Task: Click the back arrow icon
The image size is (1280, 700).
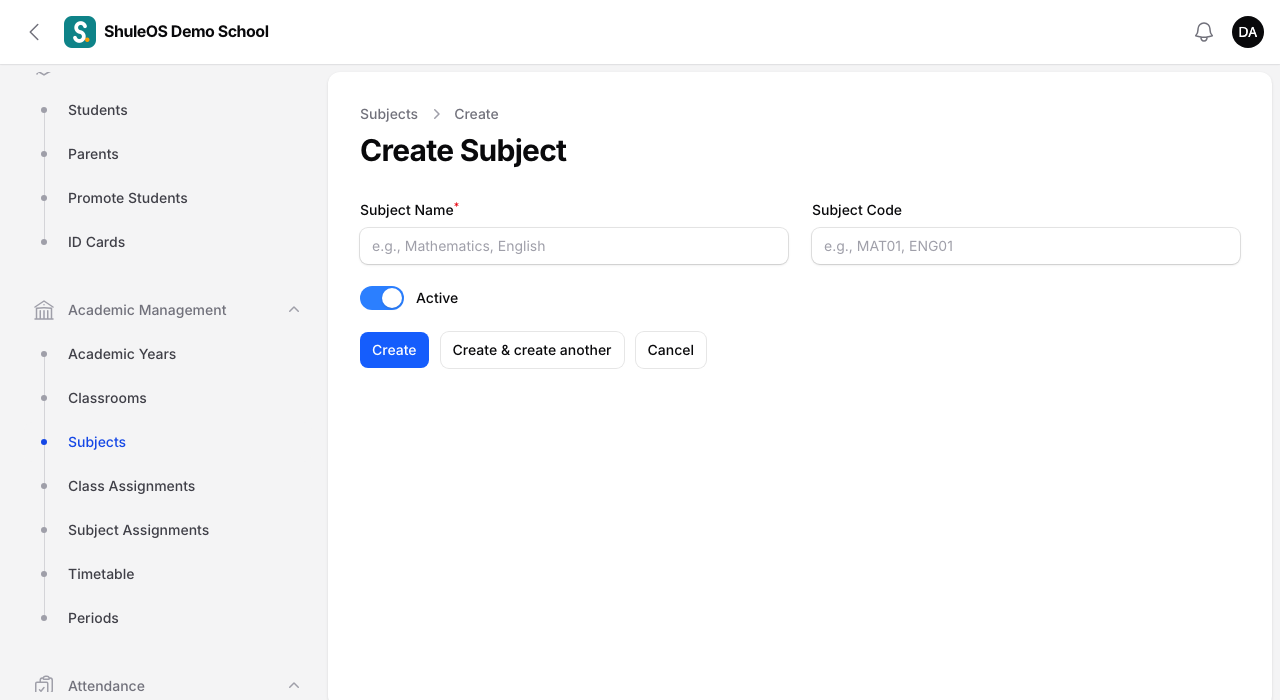Action: click(34, 32)
